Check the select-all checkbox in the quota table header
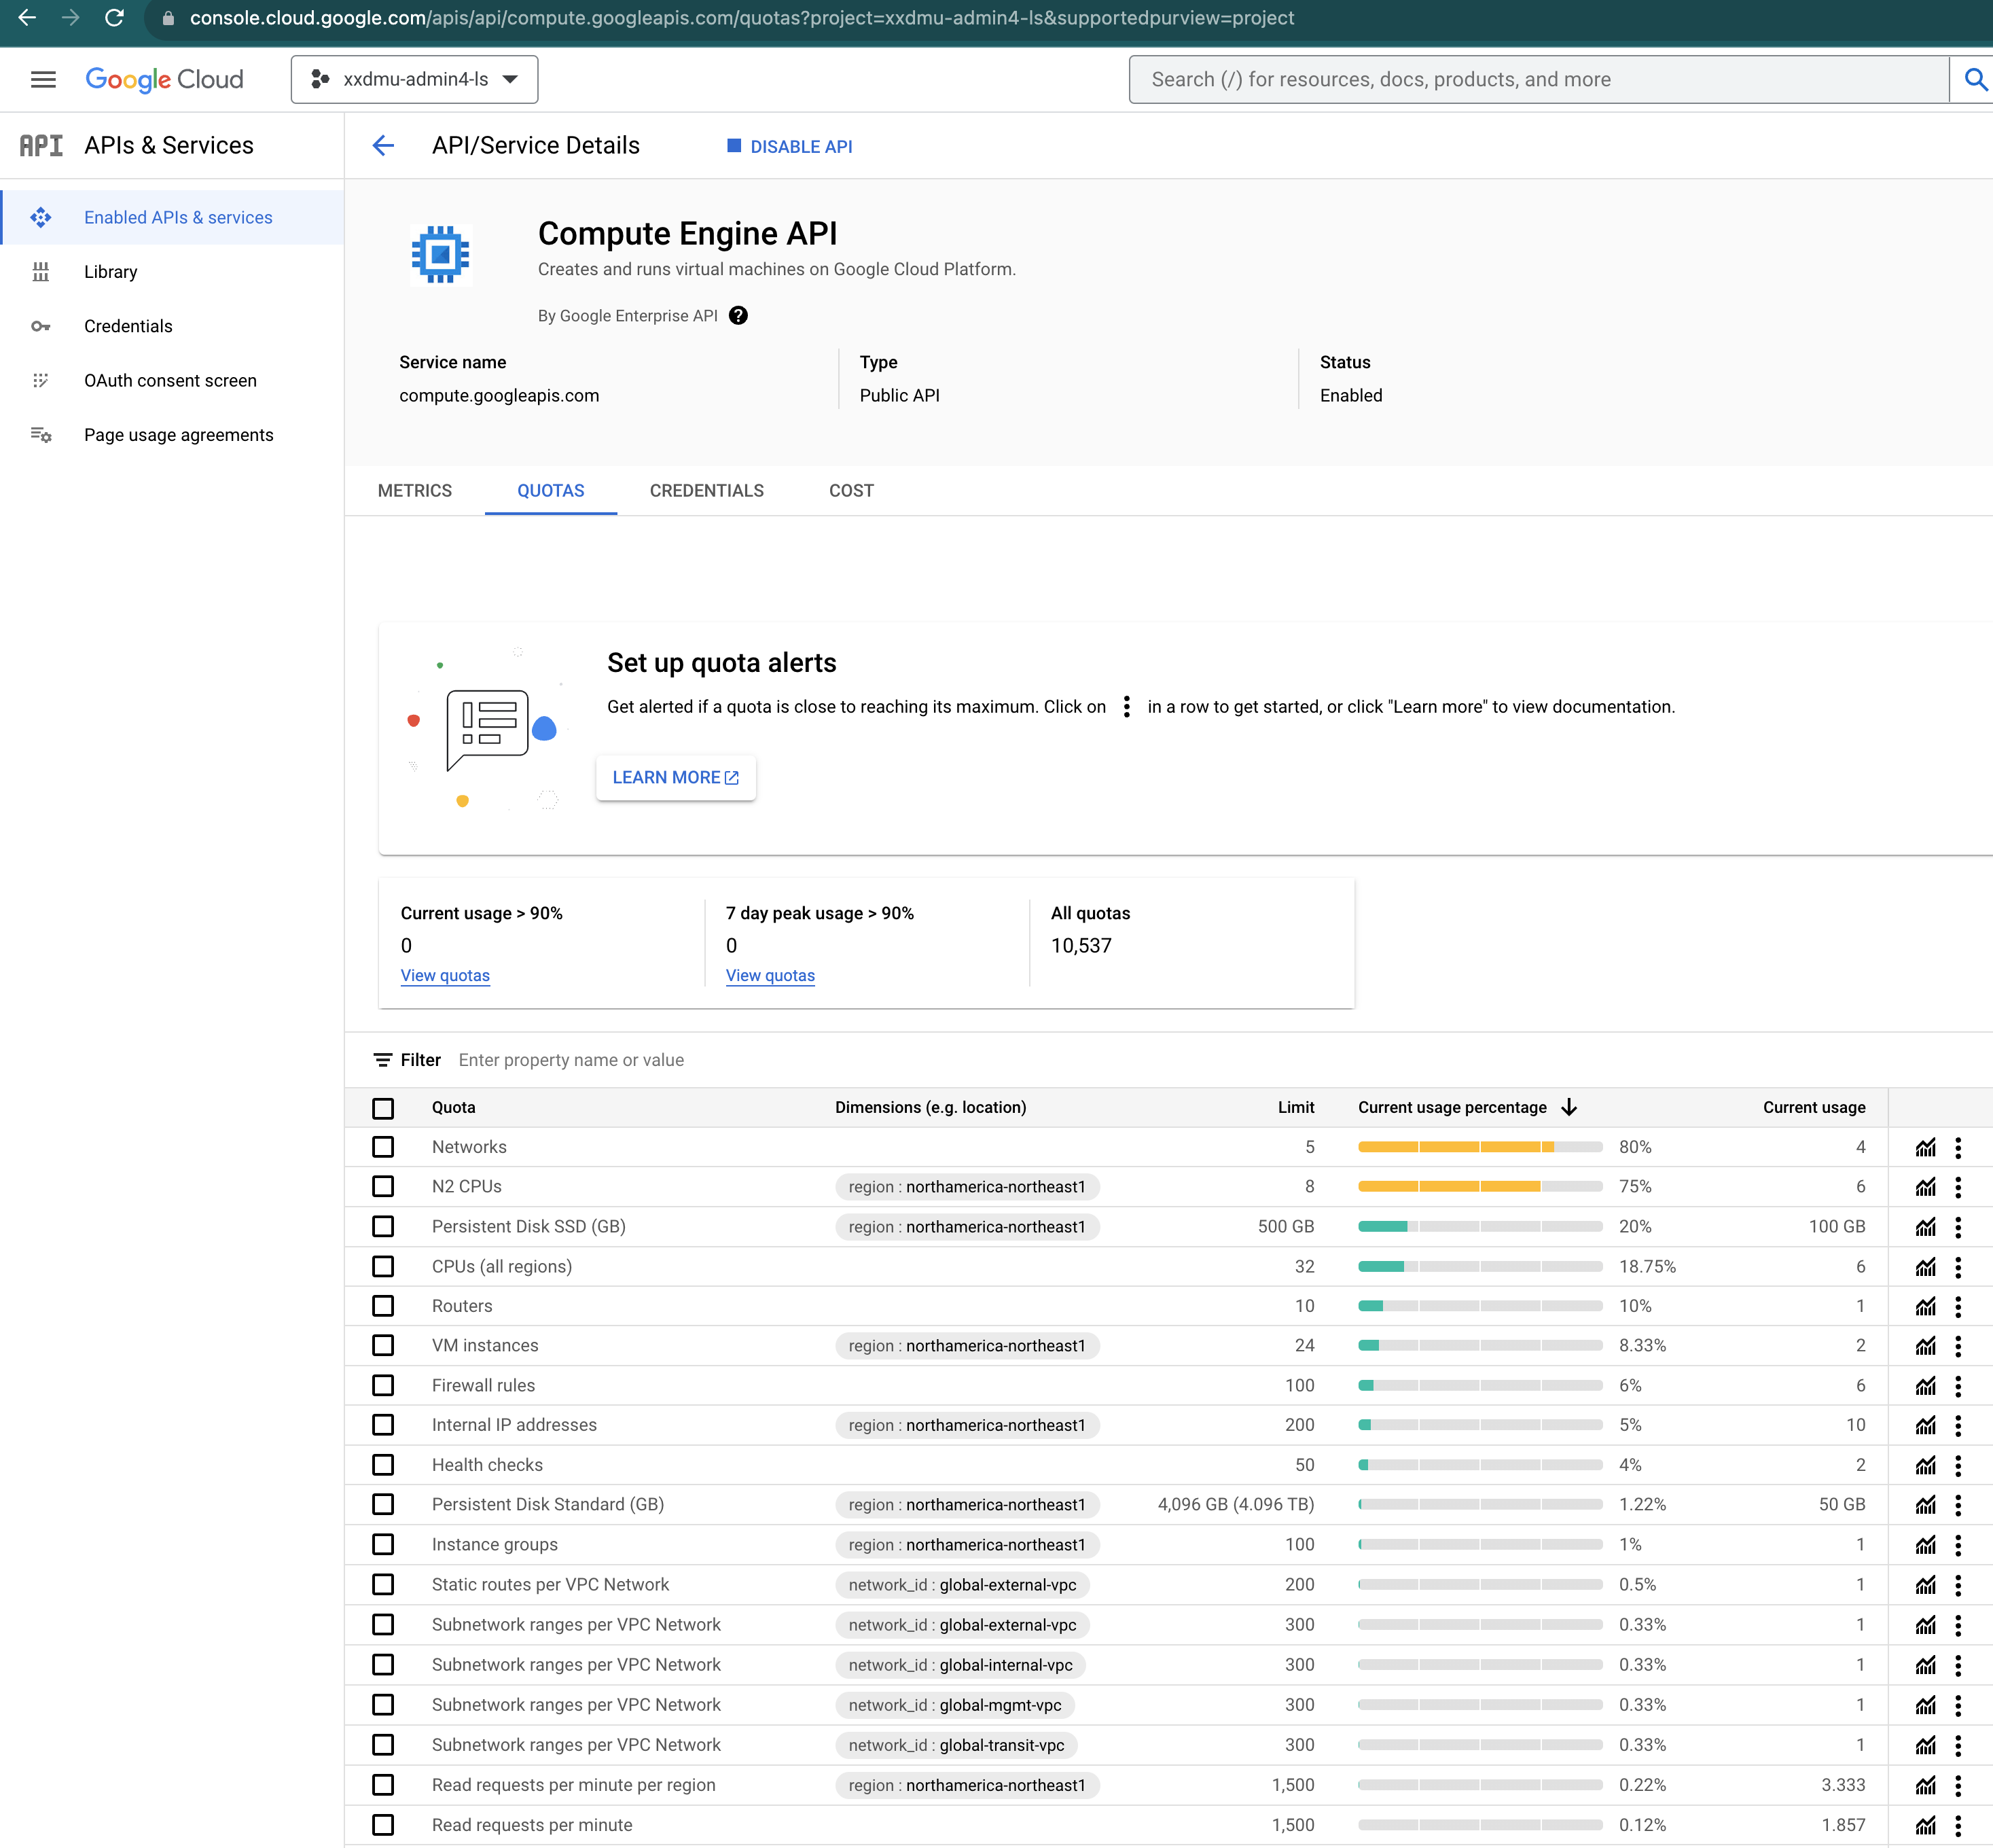 click(x=383, y=1108)
